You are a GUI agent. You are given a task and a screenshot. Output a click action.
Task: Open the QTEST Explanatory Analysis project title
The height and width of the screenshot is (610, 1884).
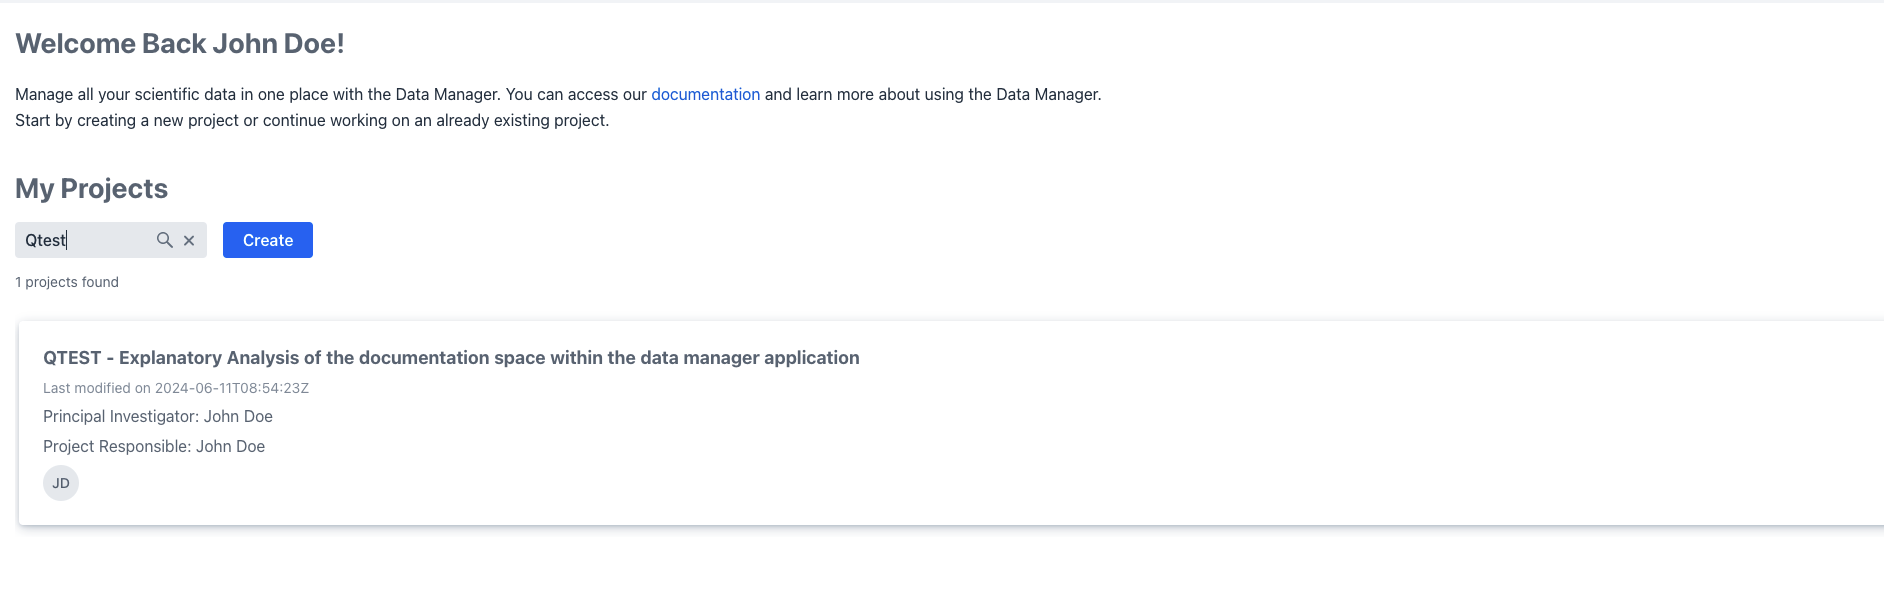451,358
